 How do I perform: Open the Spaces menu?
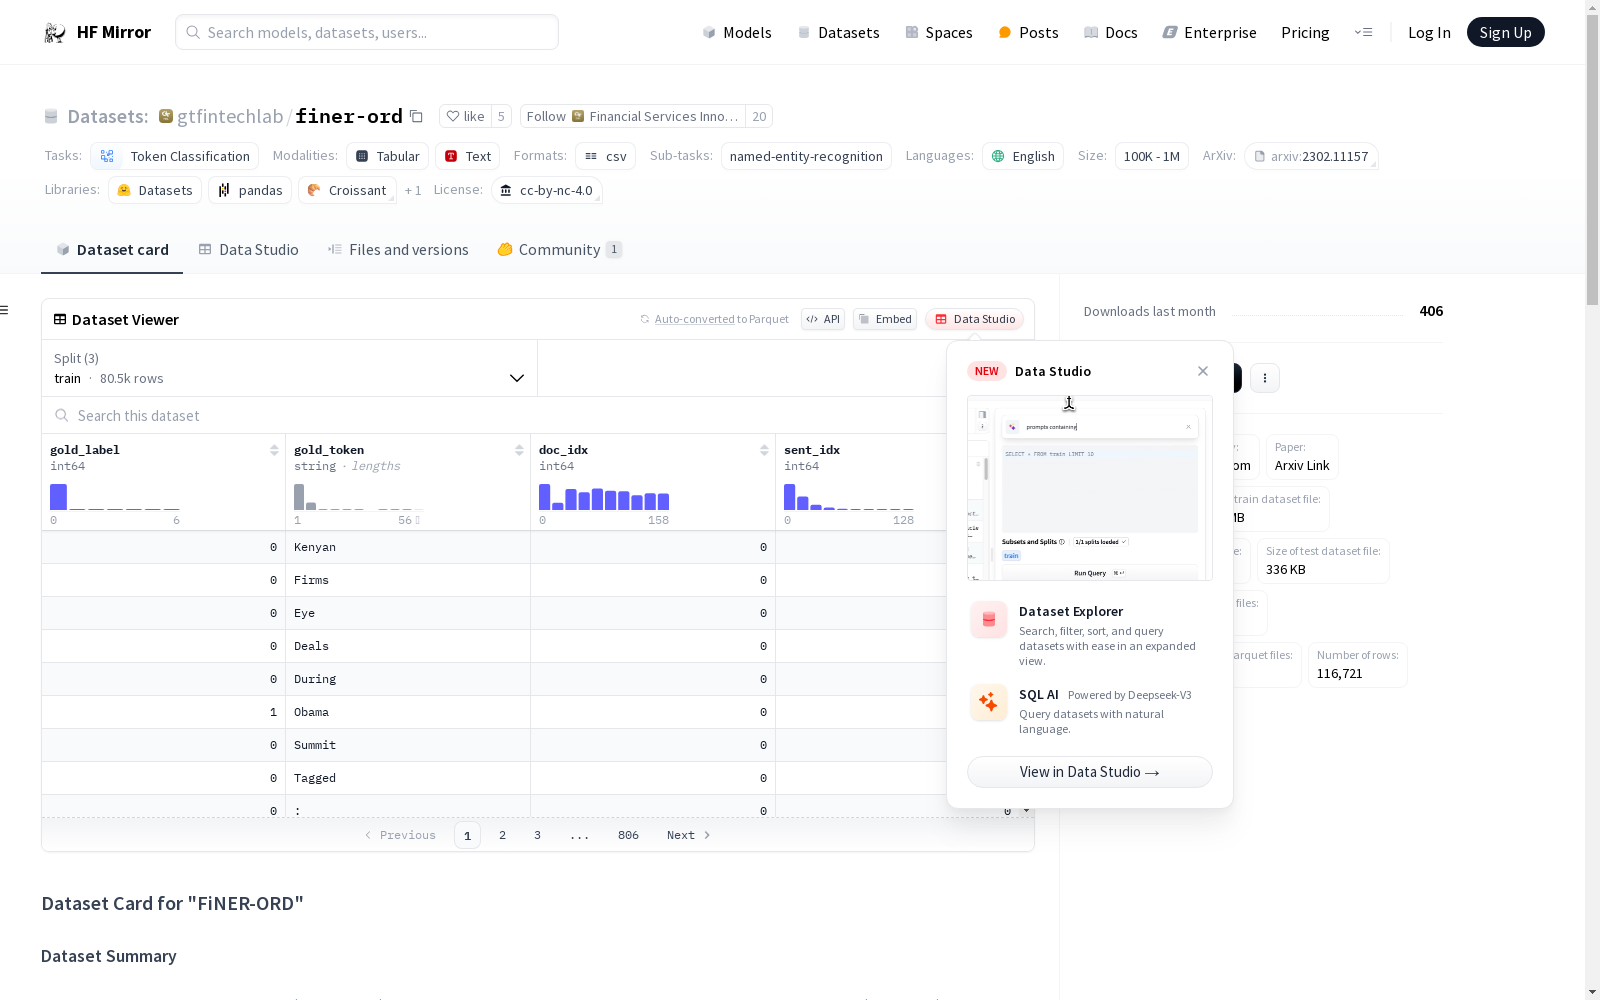[x=939, y=33]
